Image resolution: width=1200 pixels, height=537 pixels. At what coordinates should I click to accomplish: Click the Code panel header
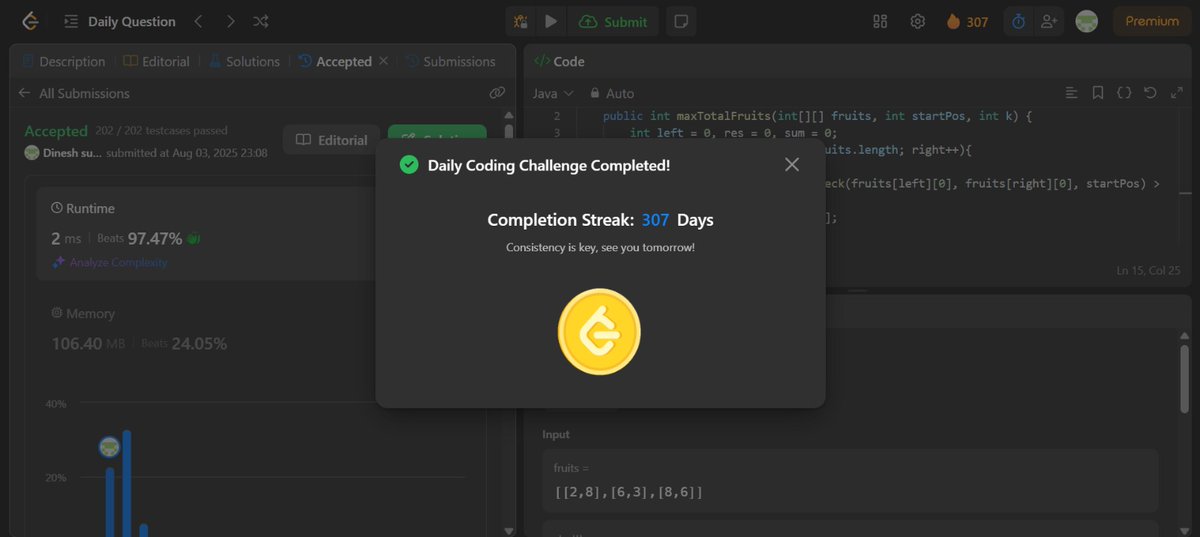point(560,61)
